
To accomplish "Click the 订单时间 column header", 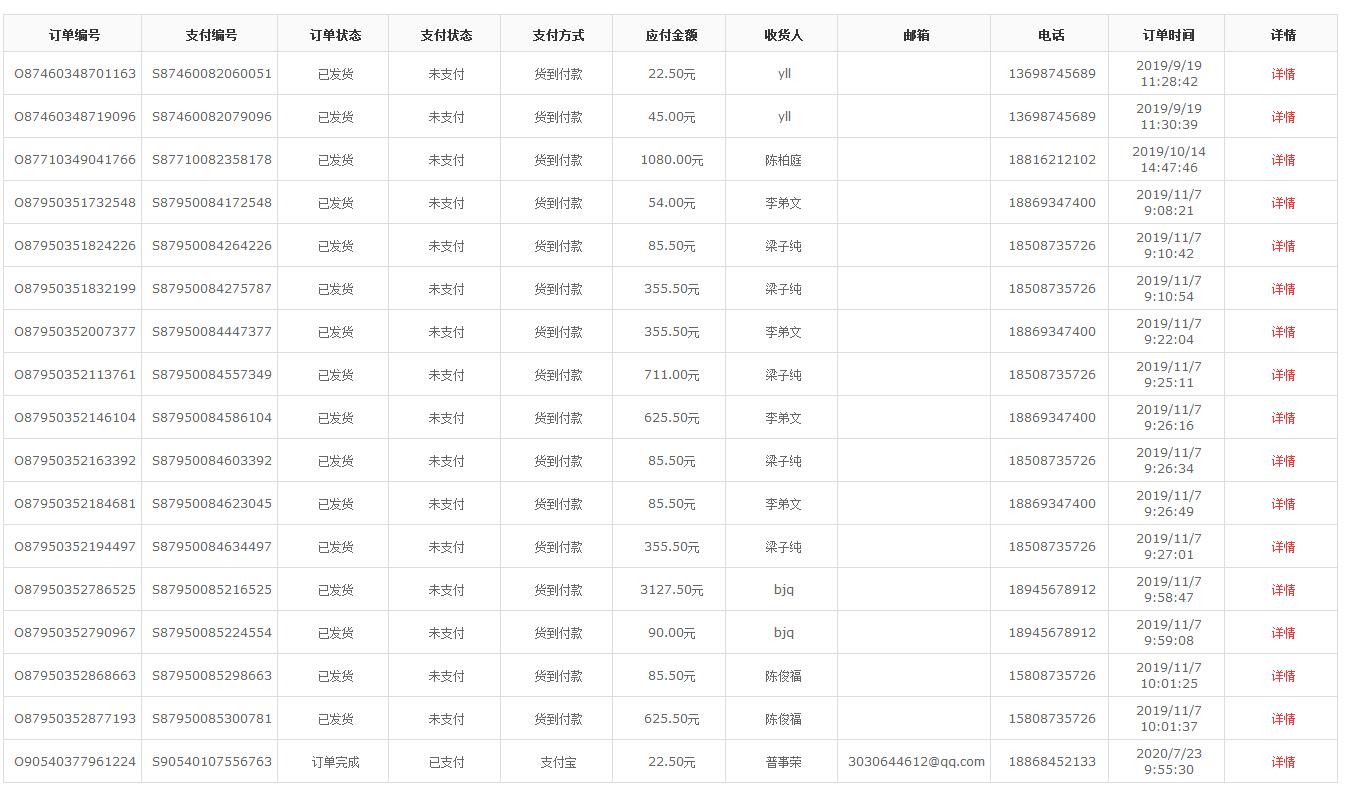I will tap(1168, 35).
